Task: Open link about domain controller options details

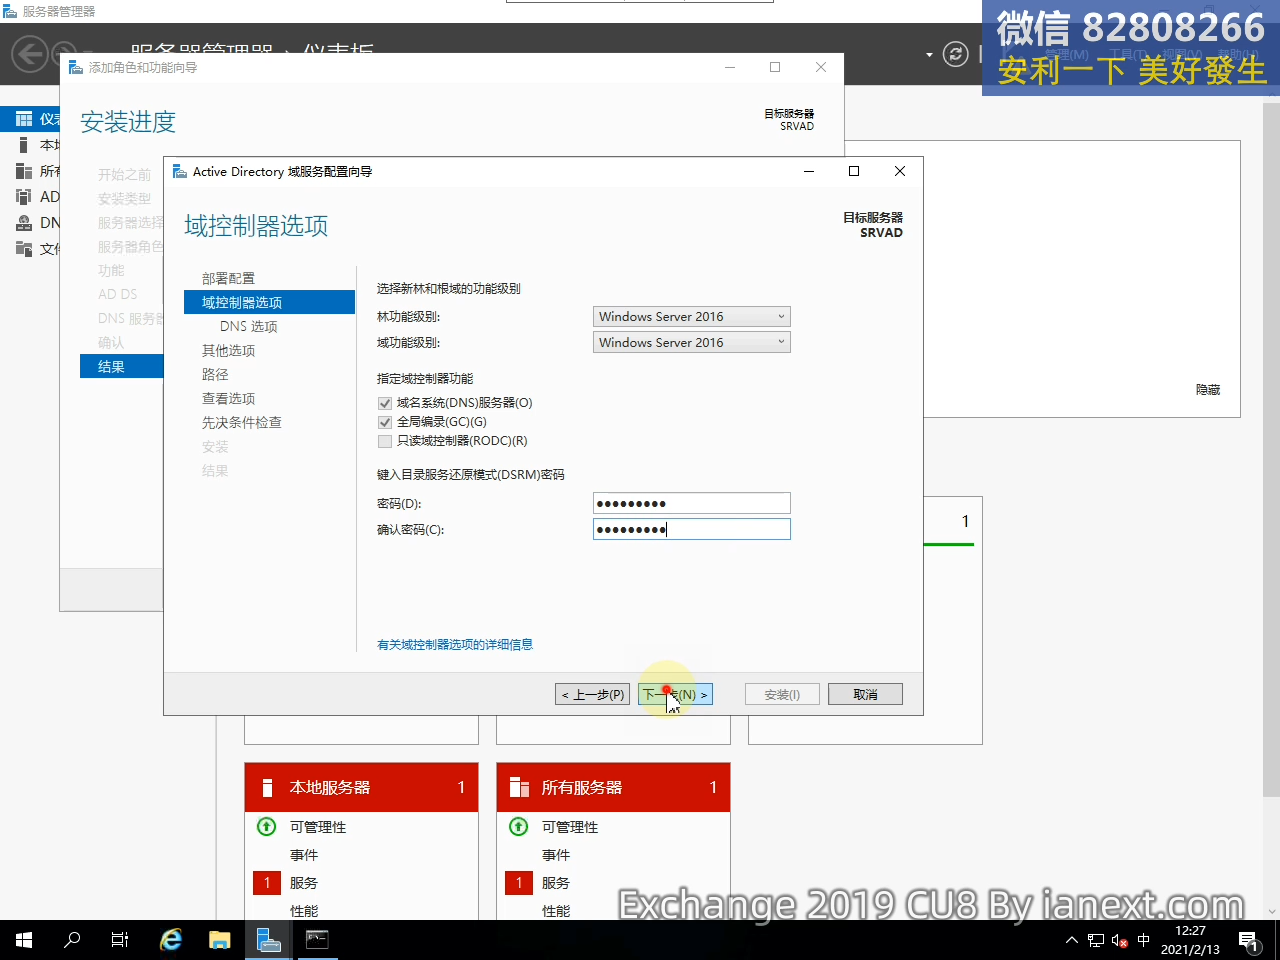Action: point(455,645)
